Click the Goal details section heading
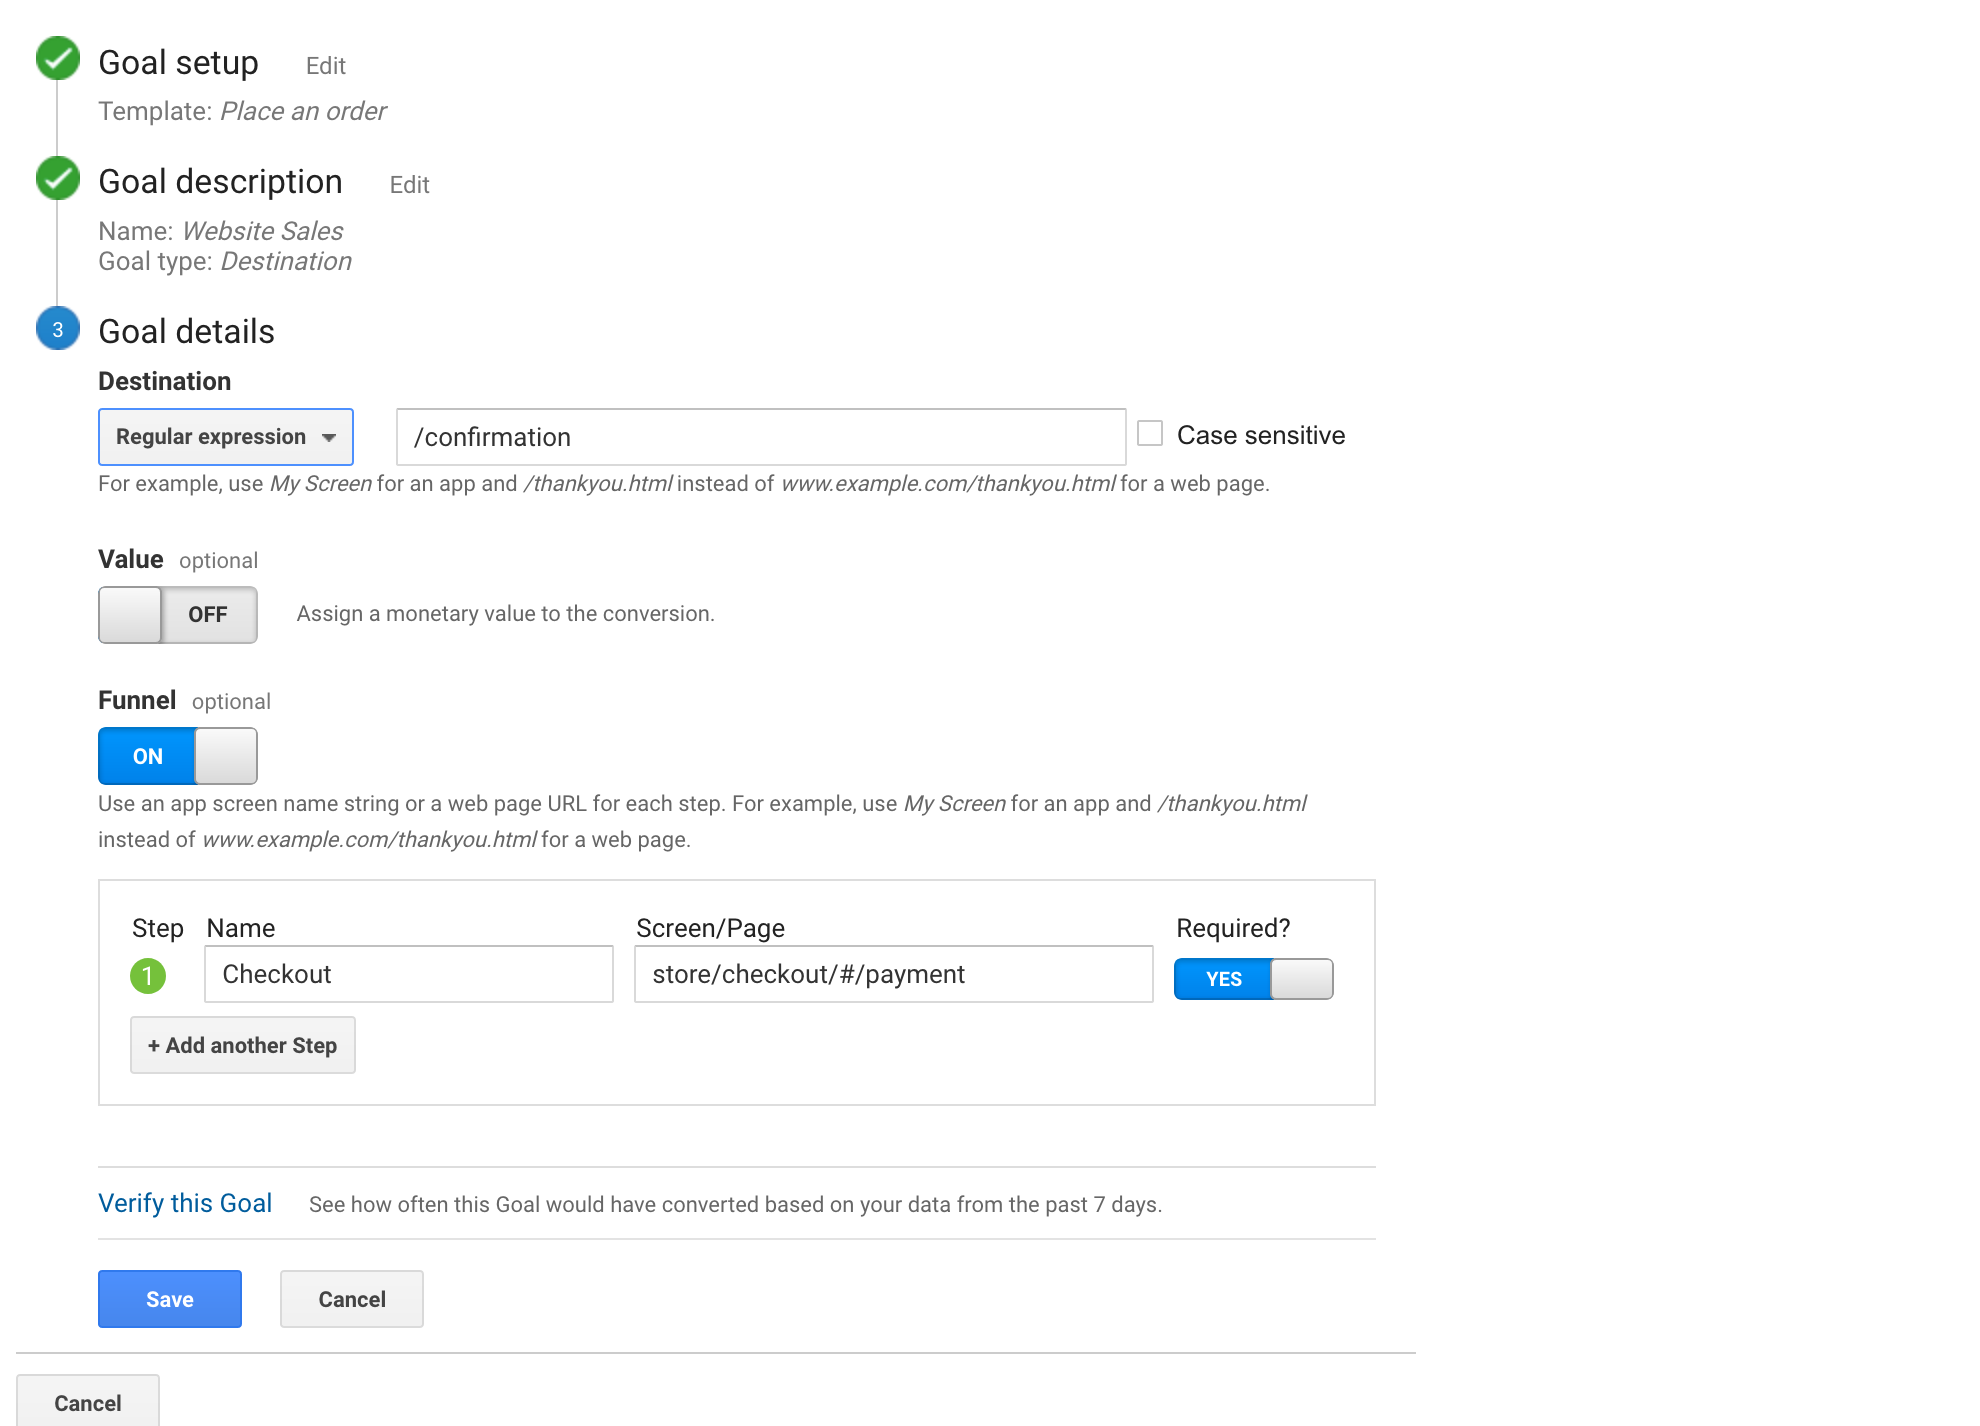Viewport: 1980px width, 1426px height. pyautogui.click(x=186, y=330)
